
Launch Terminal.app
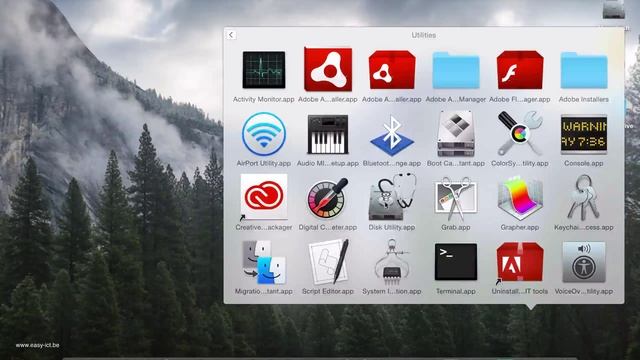(456, 262)
